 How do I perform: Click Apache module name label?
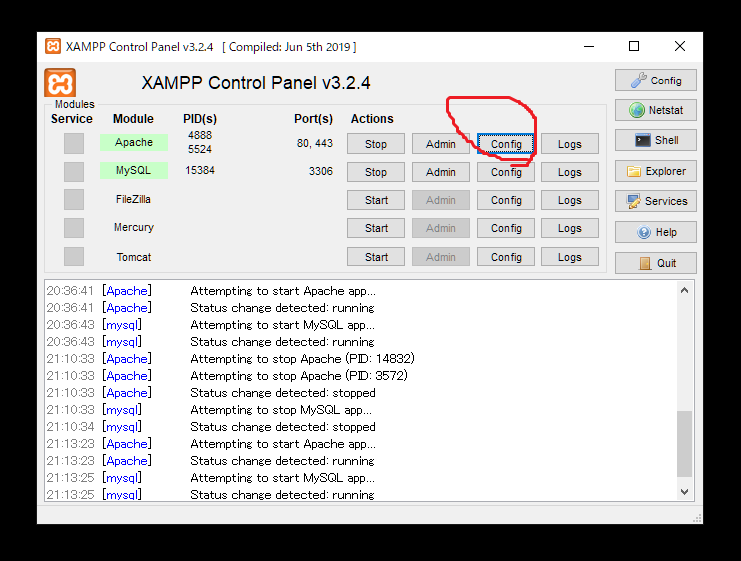tap(134, 142)
